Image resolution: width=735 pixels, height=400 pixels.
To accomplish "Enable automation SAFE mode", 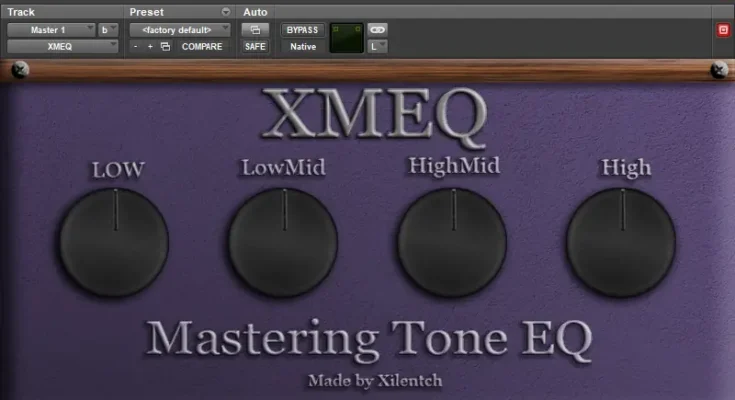I will 255,46.
